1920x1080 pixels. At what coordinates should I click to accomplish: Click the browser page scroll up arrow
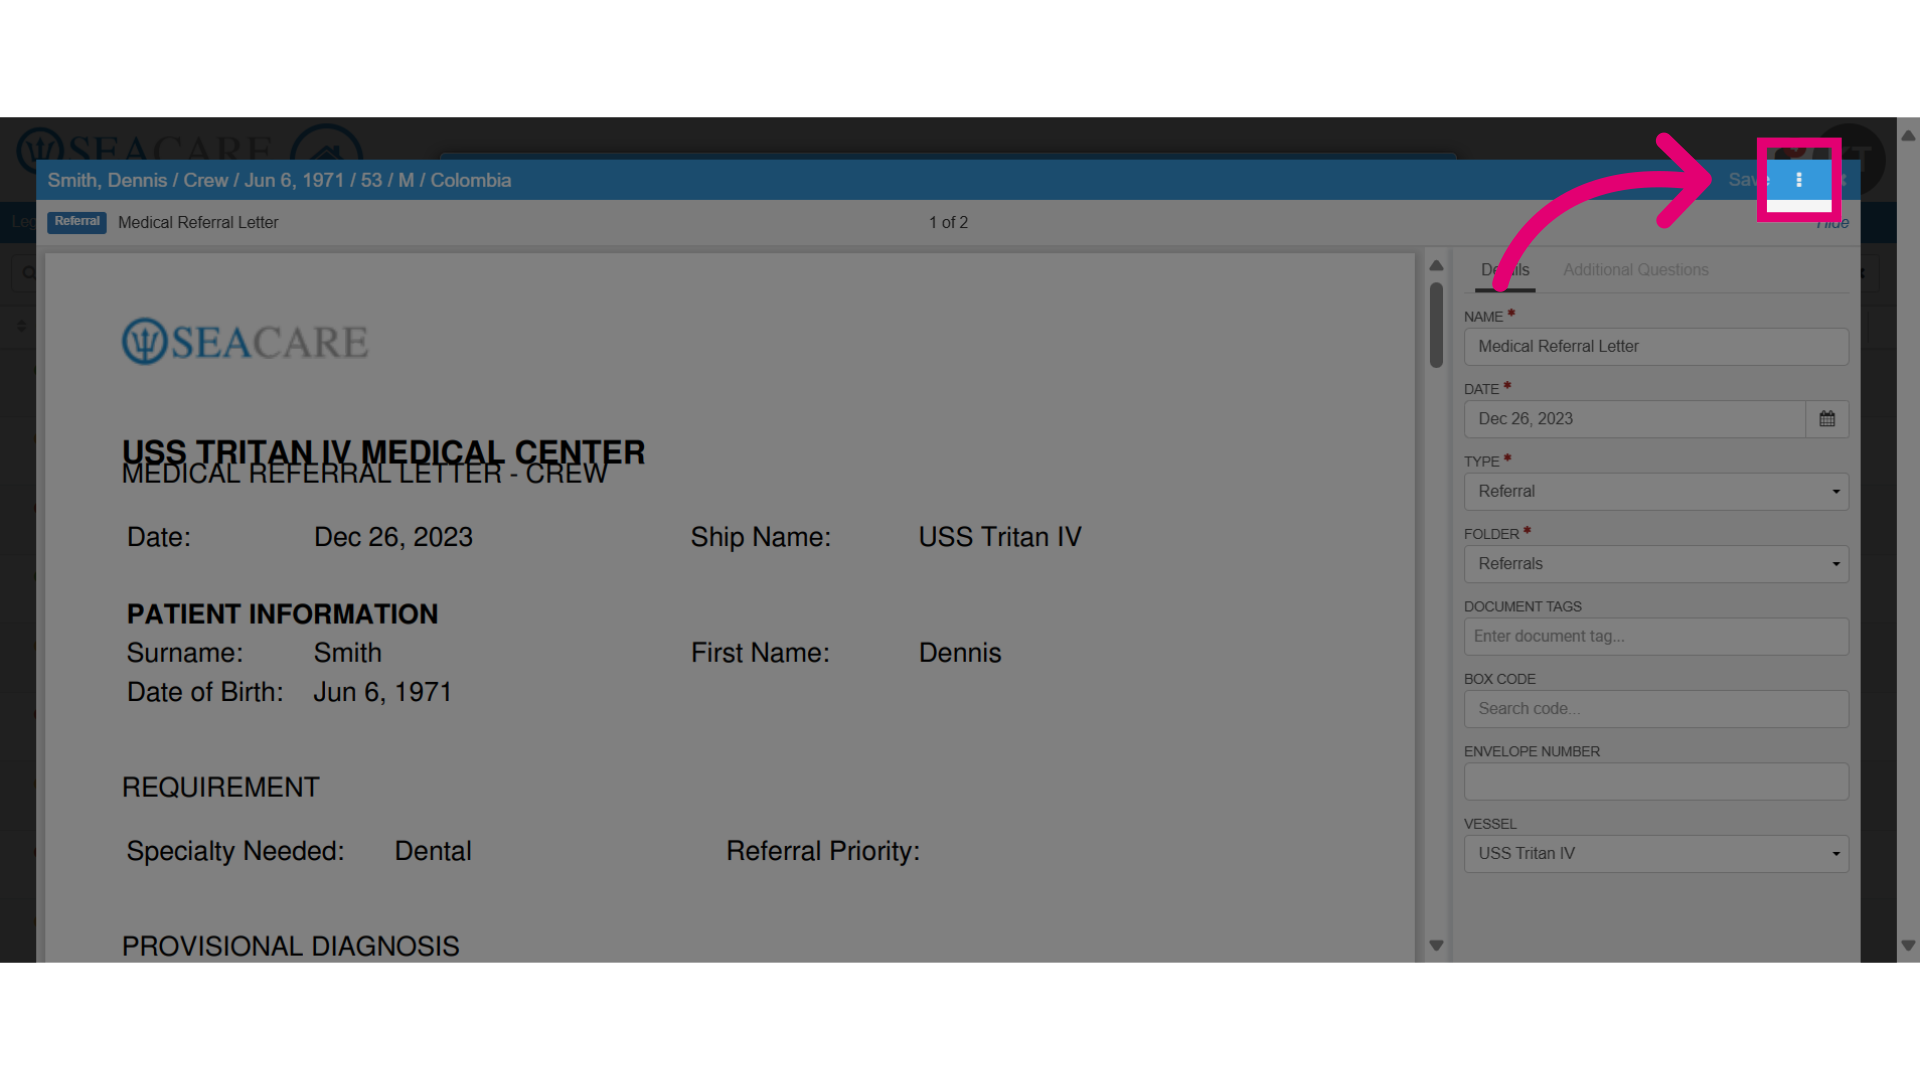[x=1908, y=136]
